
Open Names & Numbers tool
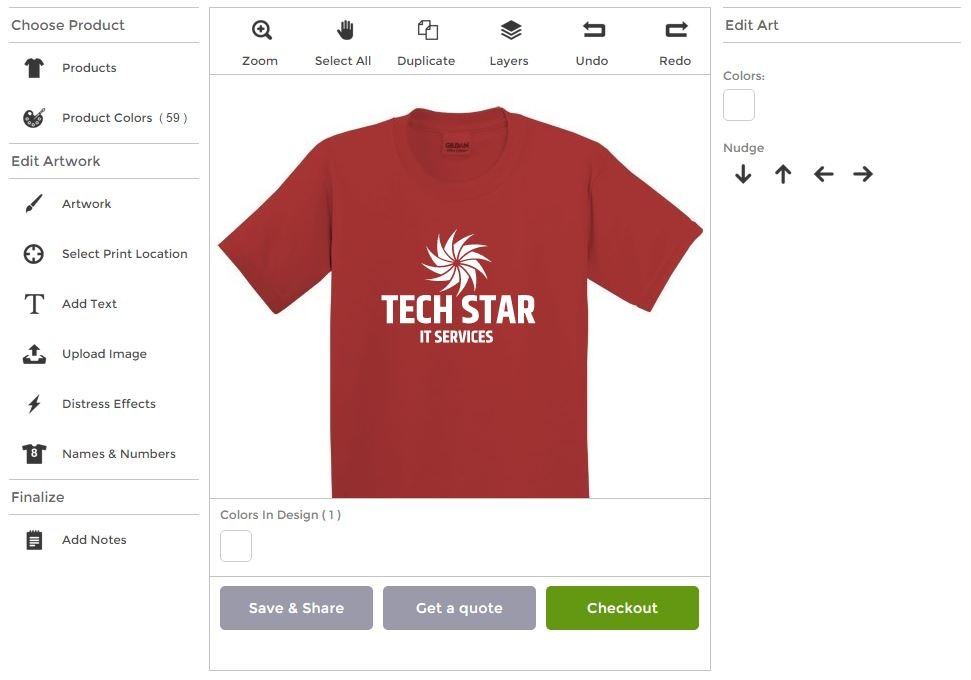click(x=33, y=453)
